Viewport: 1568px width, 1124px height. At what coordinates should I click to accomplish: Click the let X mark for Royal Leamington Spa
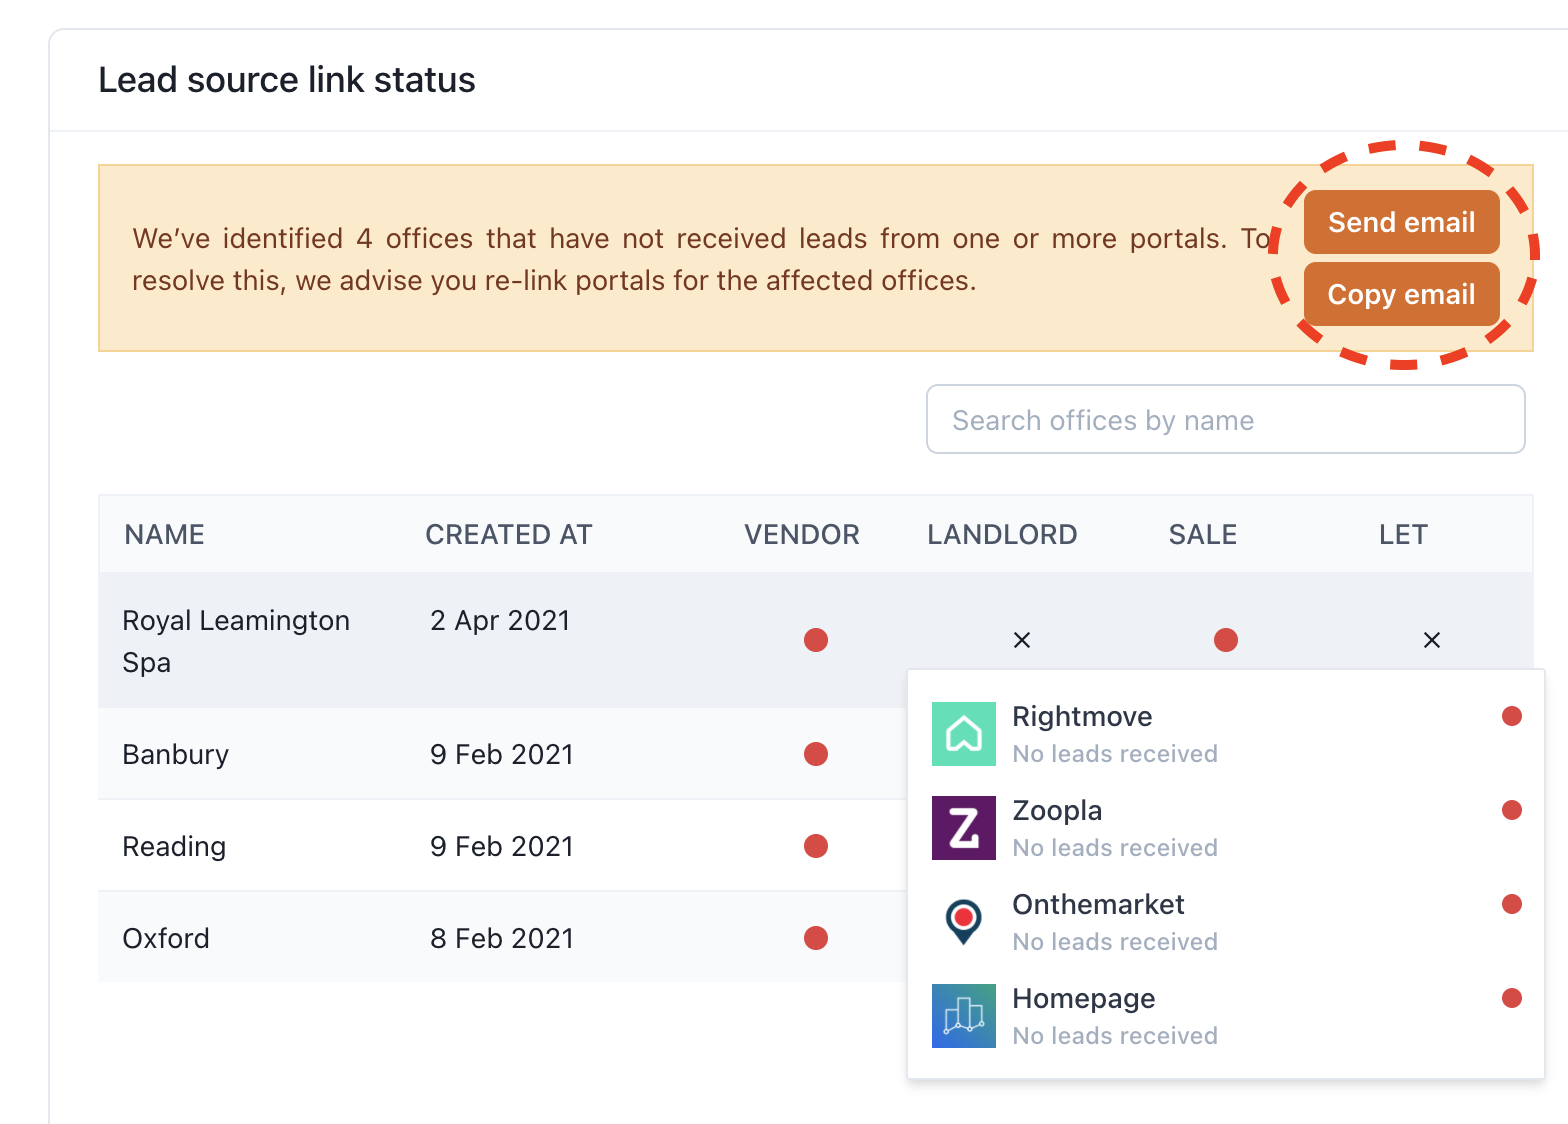pos(1432,640)
